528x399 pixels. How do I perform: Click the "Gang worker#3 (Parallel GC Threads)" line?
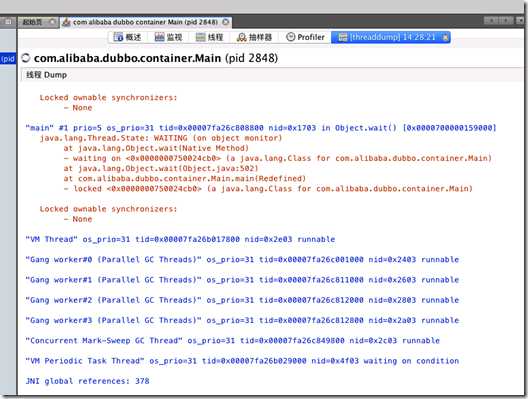(x=242, y=320)
